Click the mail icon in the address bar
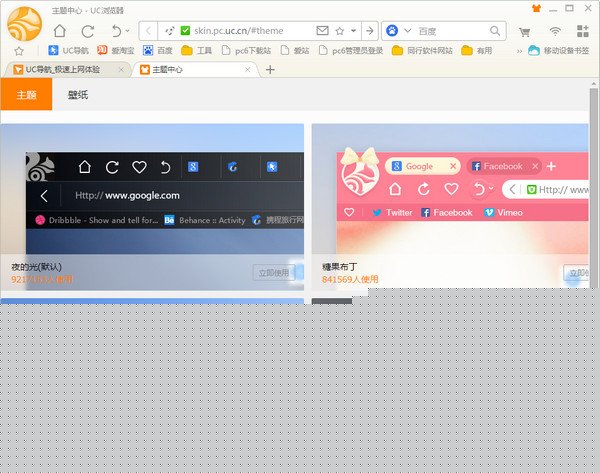This screenshot has width=600, height=473. click(x=322, y=31)
